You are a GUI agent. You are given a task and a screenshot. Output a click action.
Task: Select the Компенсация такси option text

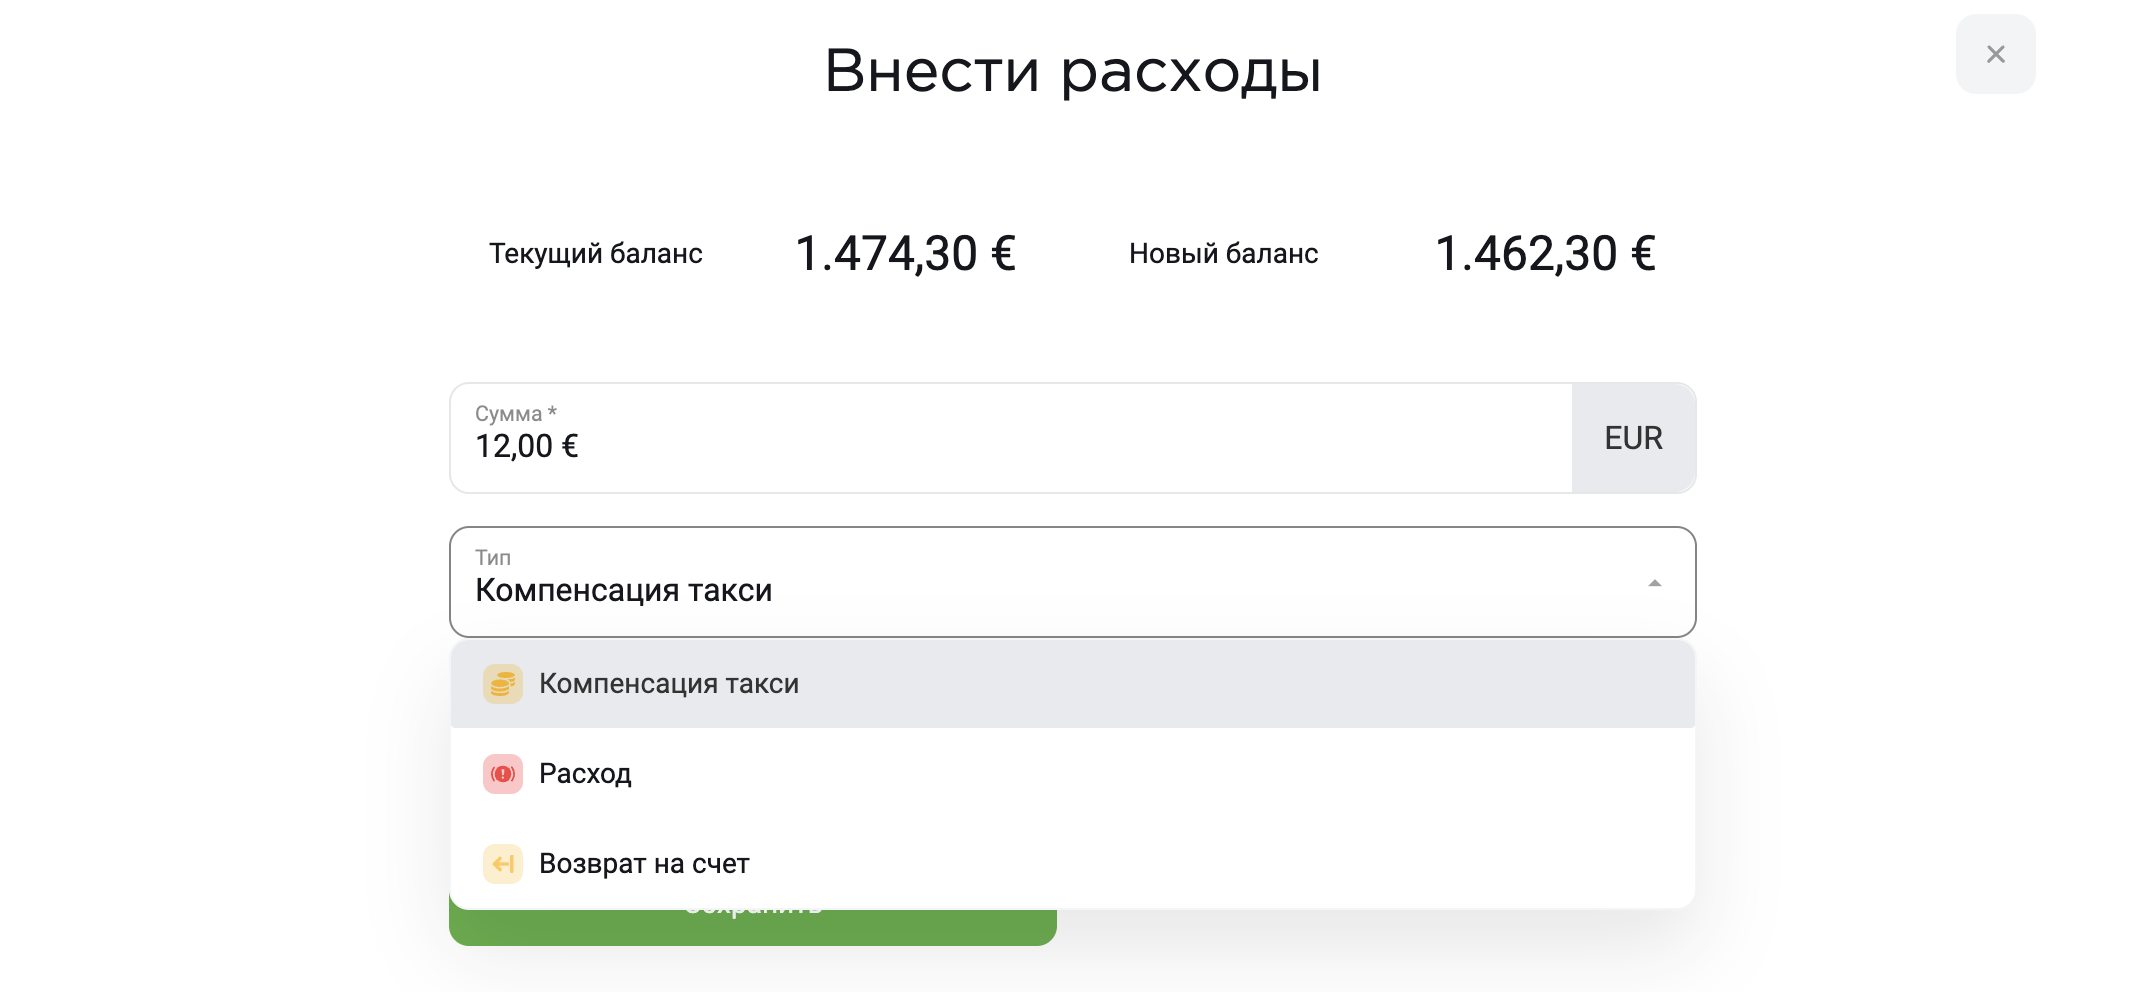tap(669, 684)
